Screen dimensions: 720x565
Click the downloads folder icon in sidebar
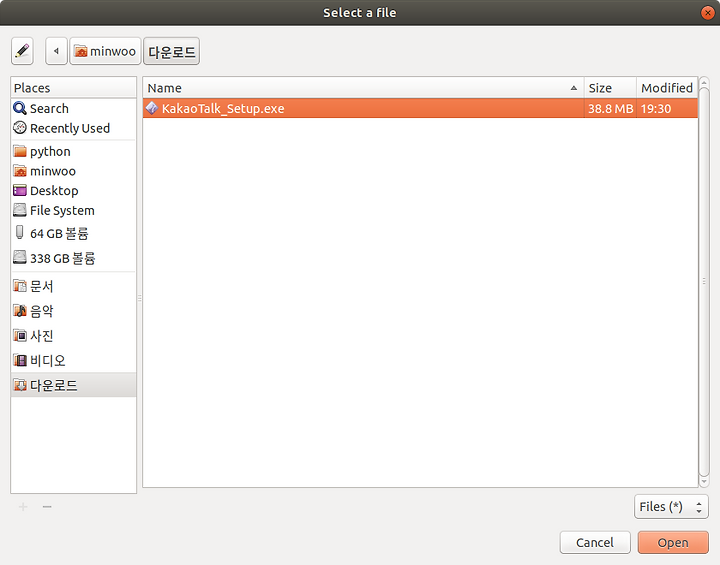(20, 385)
